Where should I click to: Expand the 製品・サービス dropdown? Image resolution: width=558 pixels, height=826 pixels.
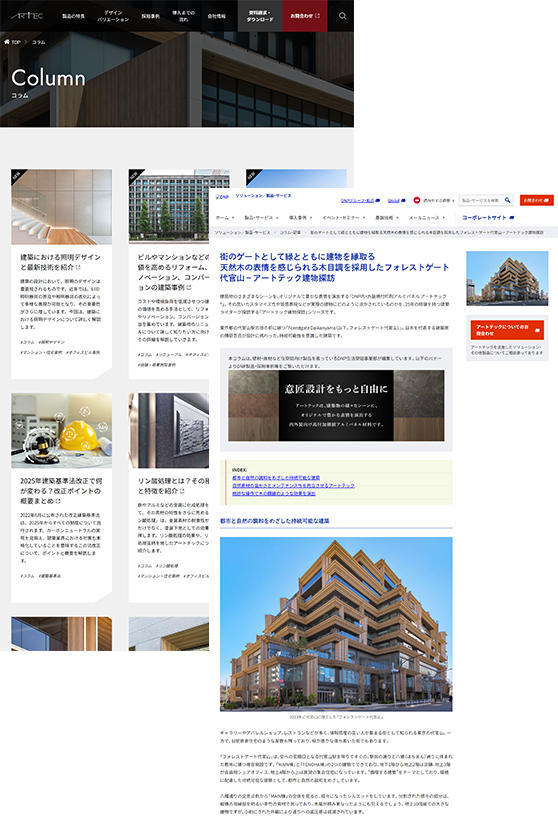[261, 218]
